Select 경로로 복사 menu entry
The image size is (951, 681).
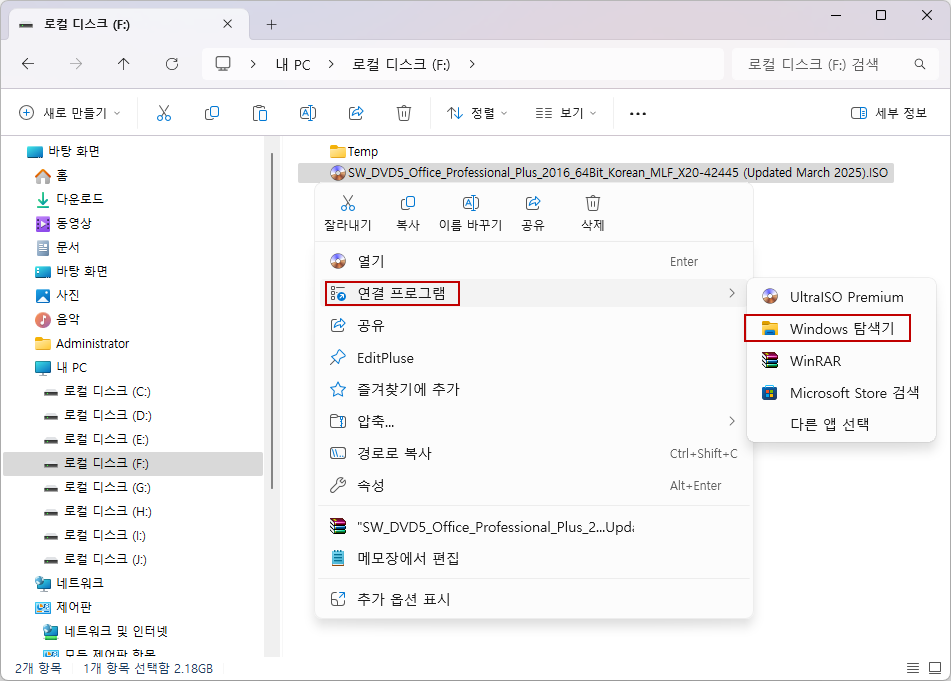coord(534,453)
